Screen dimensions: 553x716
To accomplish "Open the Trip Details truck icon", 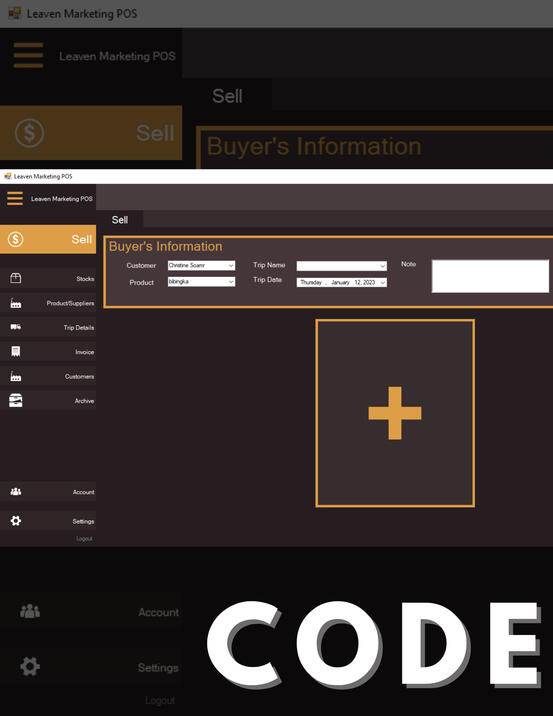I will point(16,327).
